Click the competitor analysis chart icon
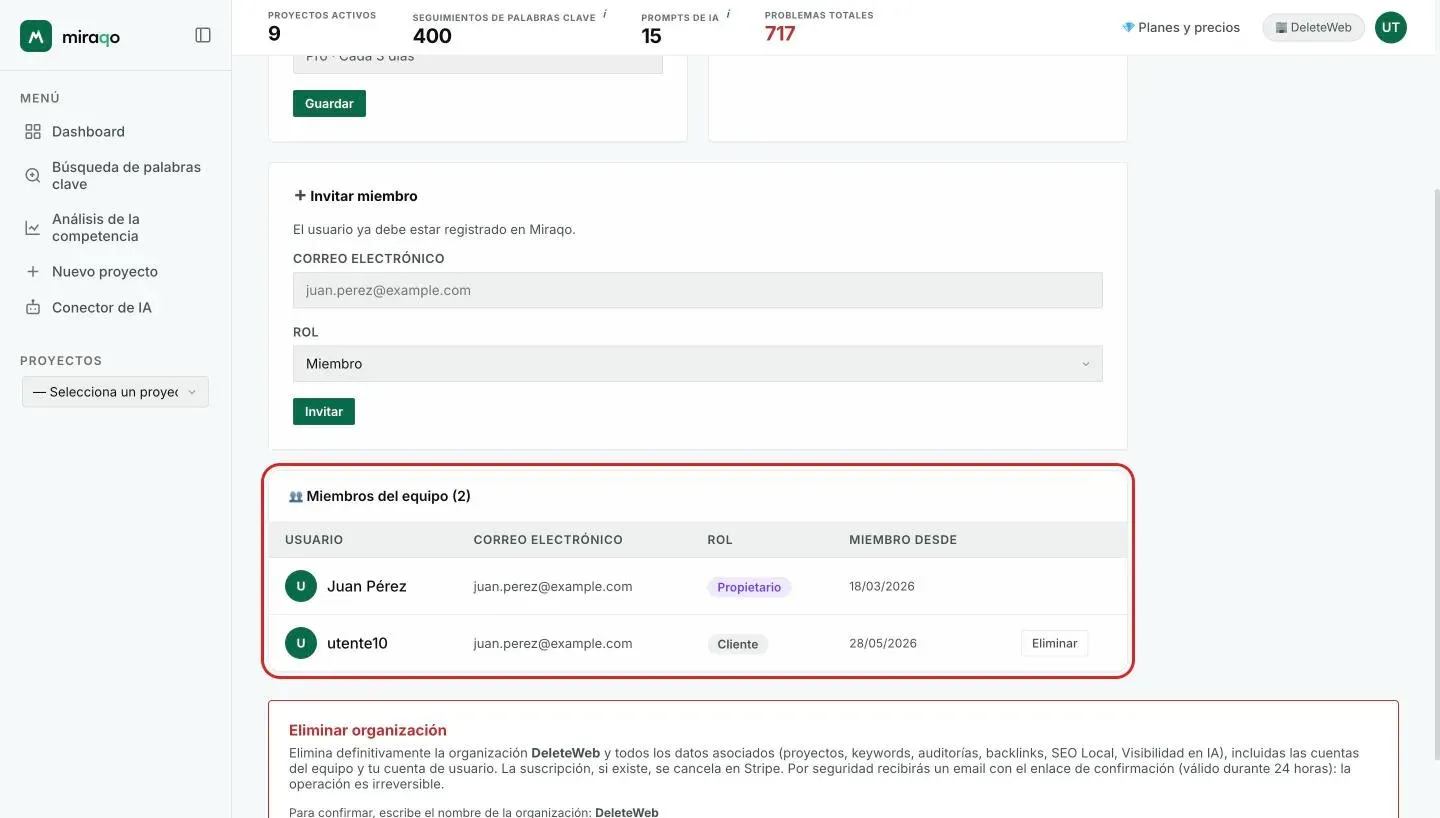This screenshot has width=1440, height=818. 33,227
